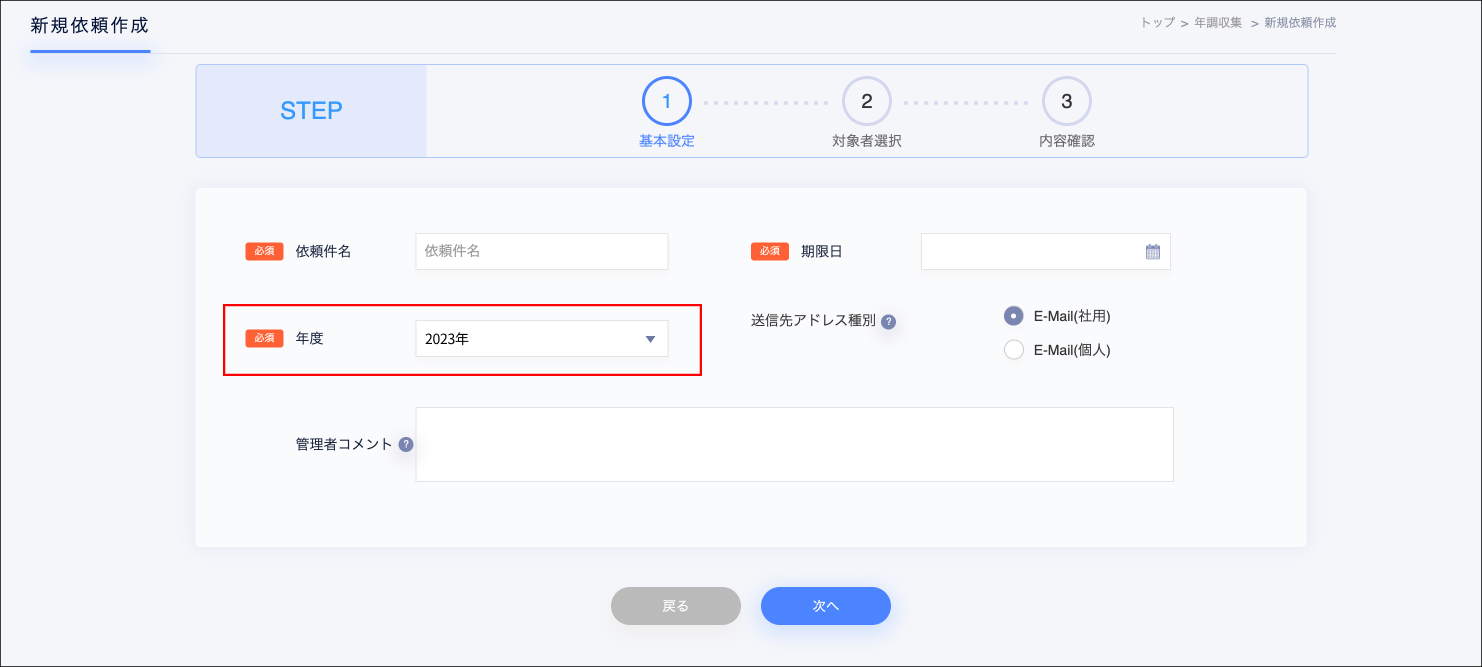Focus the 期限日 date field
1482x667 pixels.
1046,252
